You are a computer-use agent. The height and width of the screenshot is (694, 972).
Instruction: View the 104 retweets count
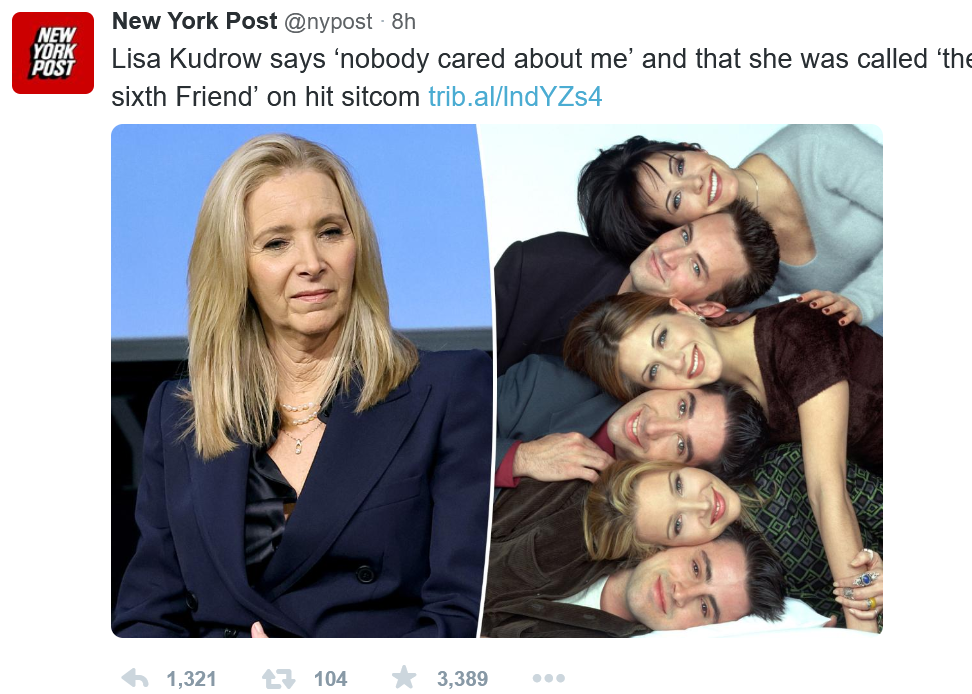tap(330, 679)
